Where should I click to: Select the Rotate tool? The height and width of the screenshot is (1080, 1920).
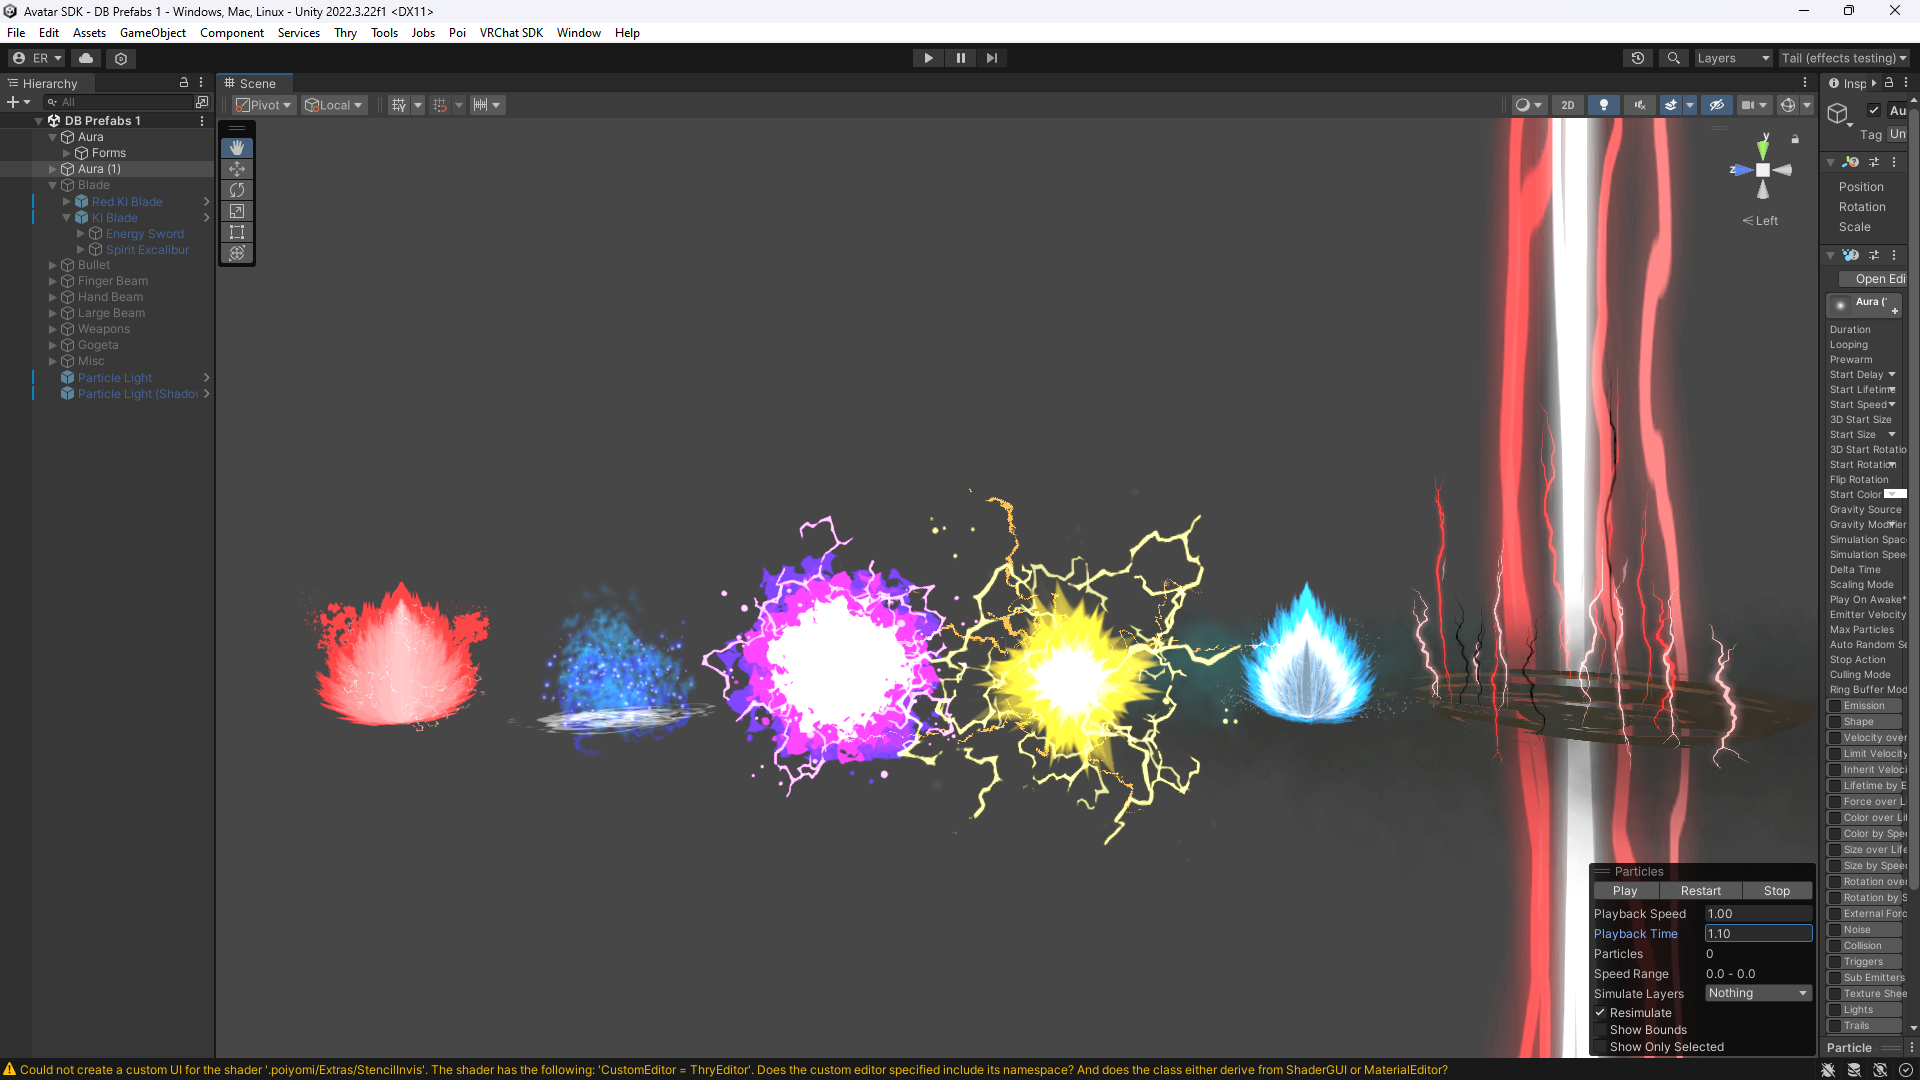click(237, 190)
